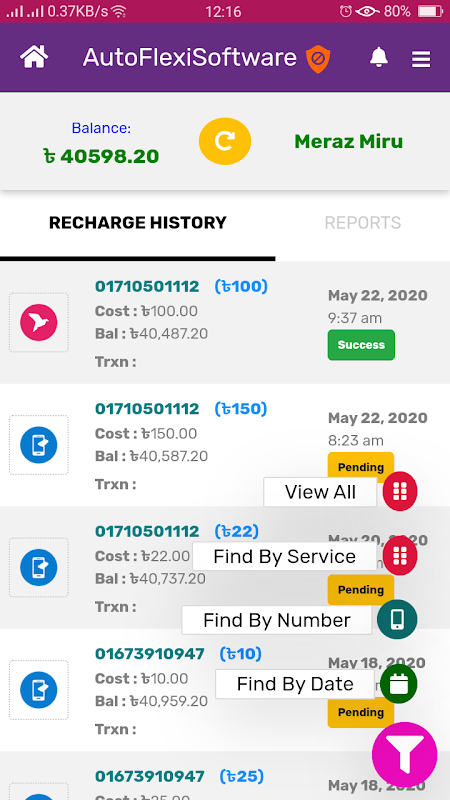The height and width of the screenshot is (800, 450).
Task: Open notifications bell icon
Action: (379, 57)
